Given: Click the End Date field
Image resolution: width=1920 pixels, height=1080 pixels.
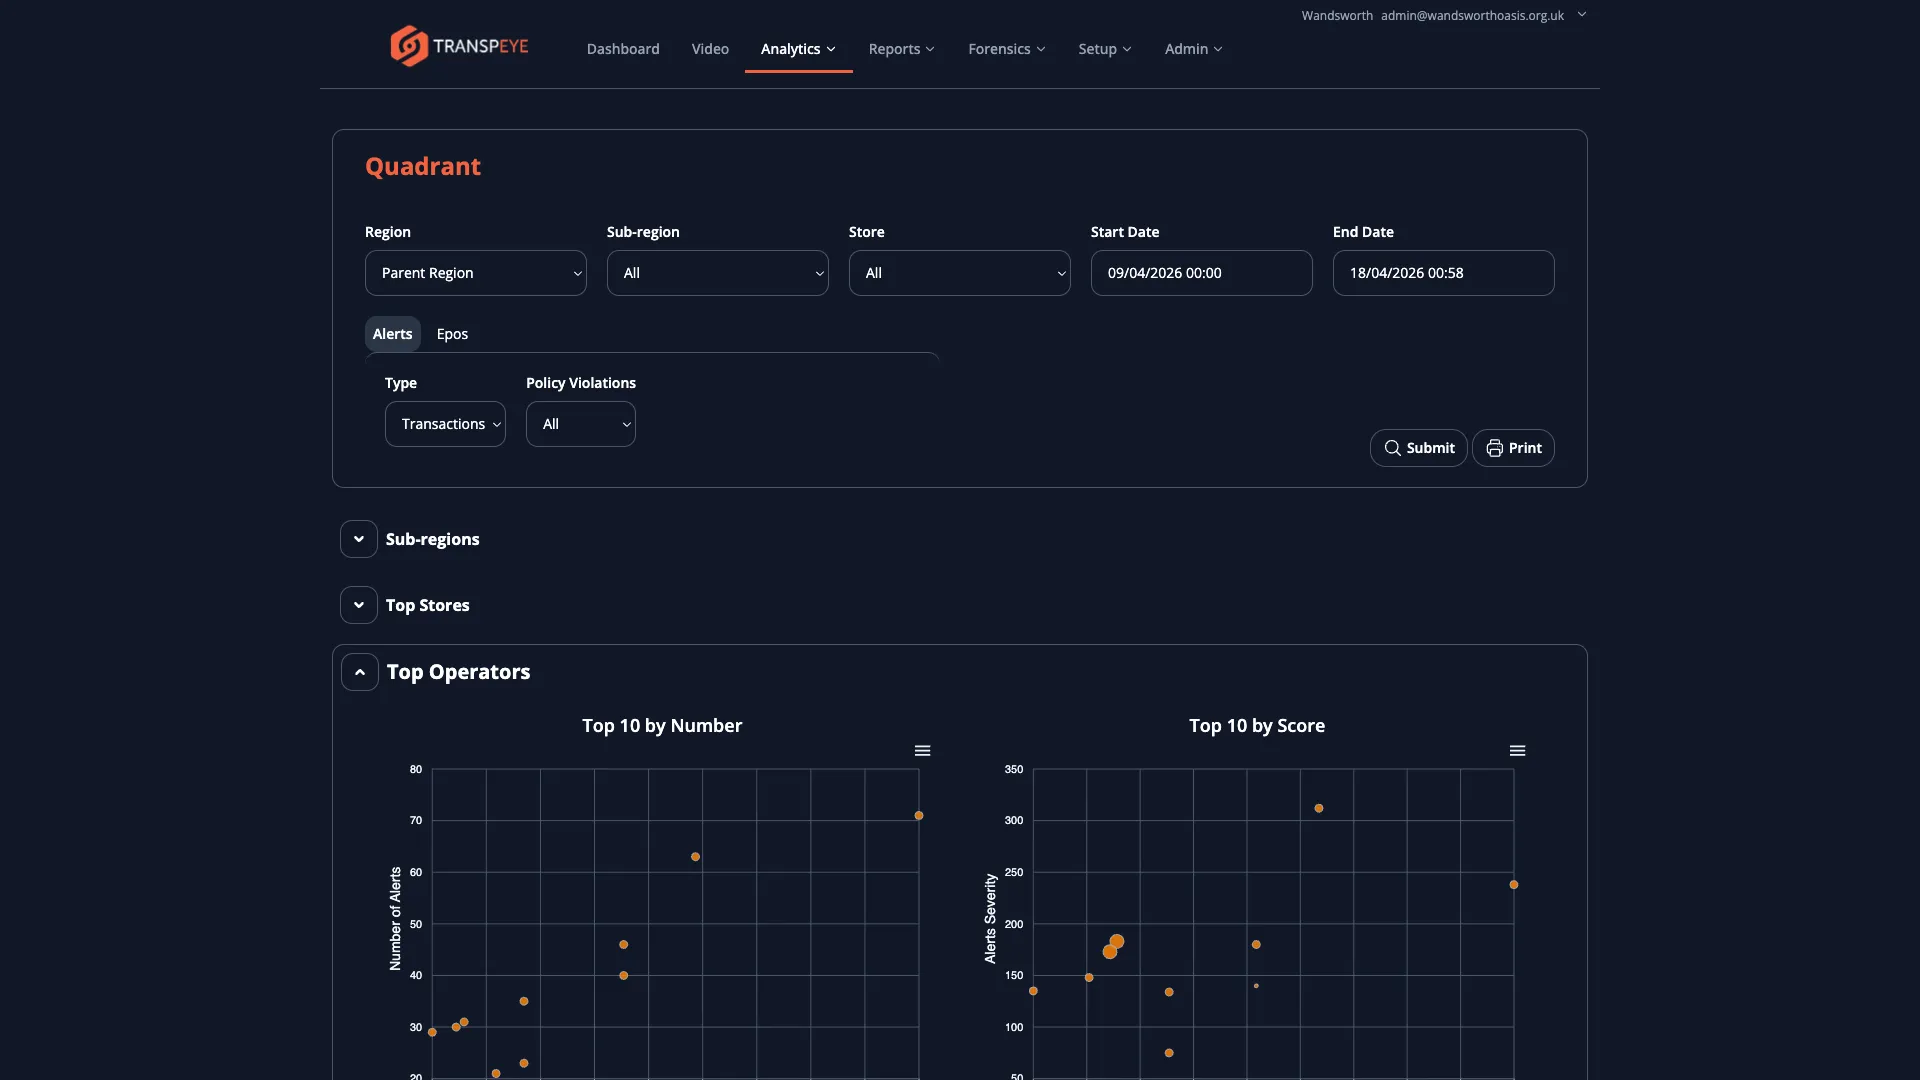Looking at the screenshot, I should click(x=1442, y=272).
